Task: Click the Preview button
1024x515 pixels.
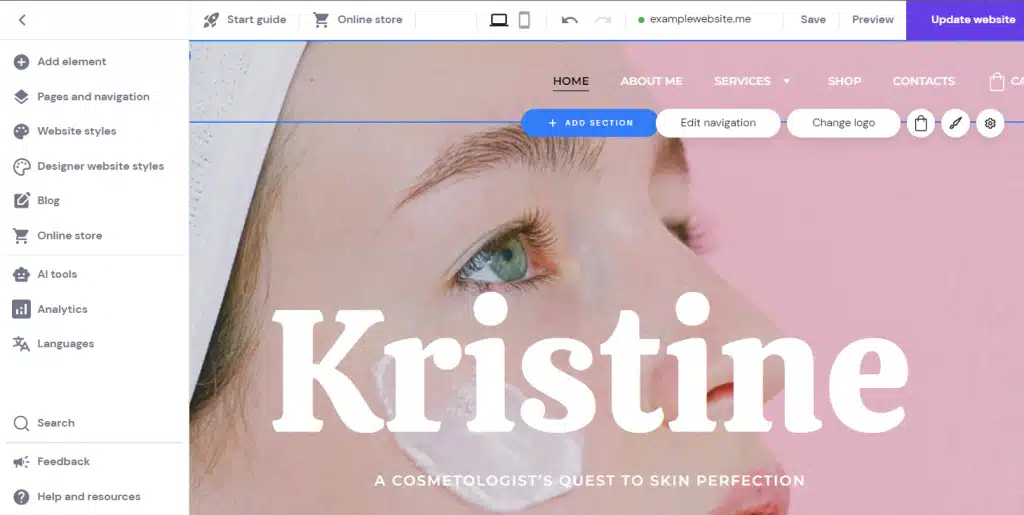Action: click(872, 20)
